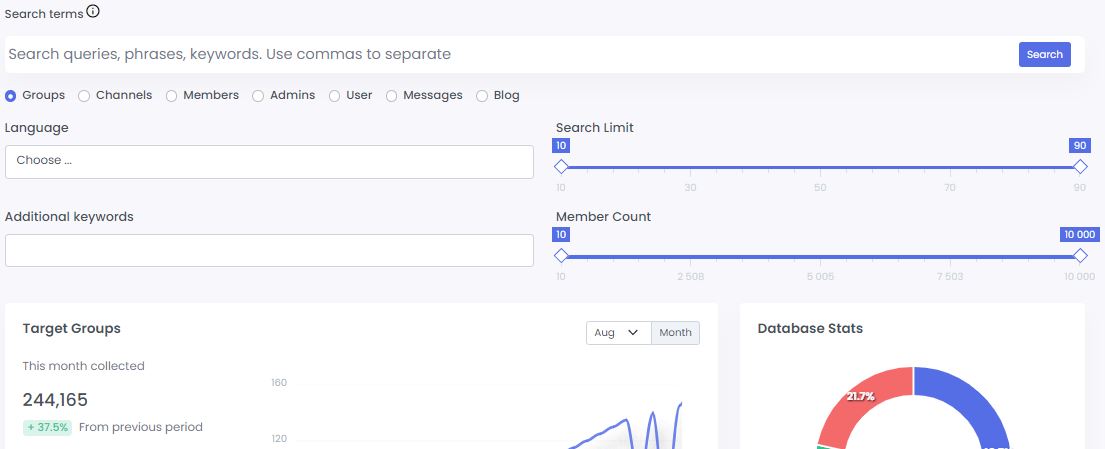
Task: Choose the Blog radio option
Action: [x=482, y=96]
